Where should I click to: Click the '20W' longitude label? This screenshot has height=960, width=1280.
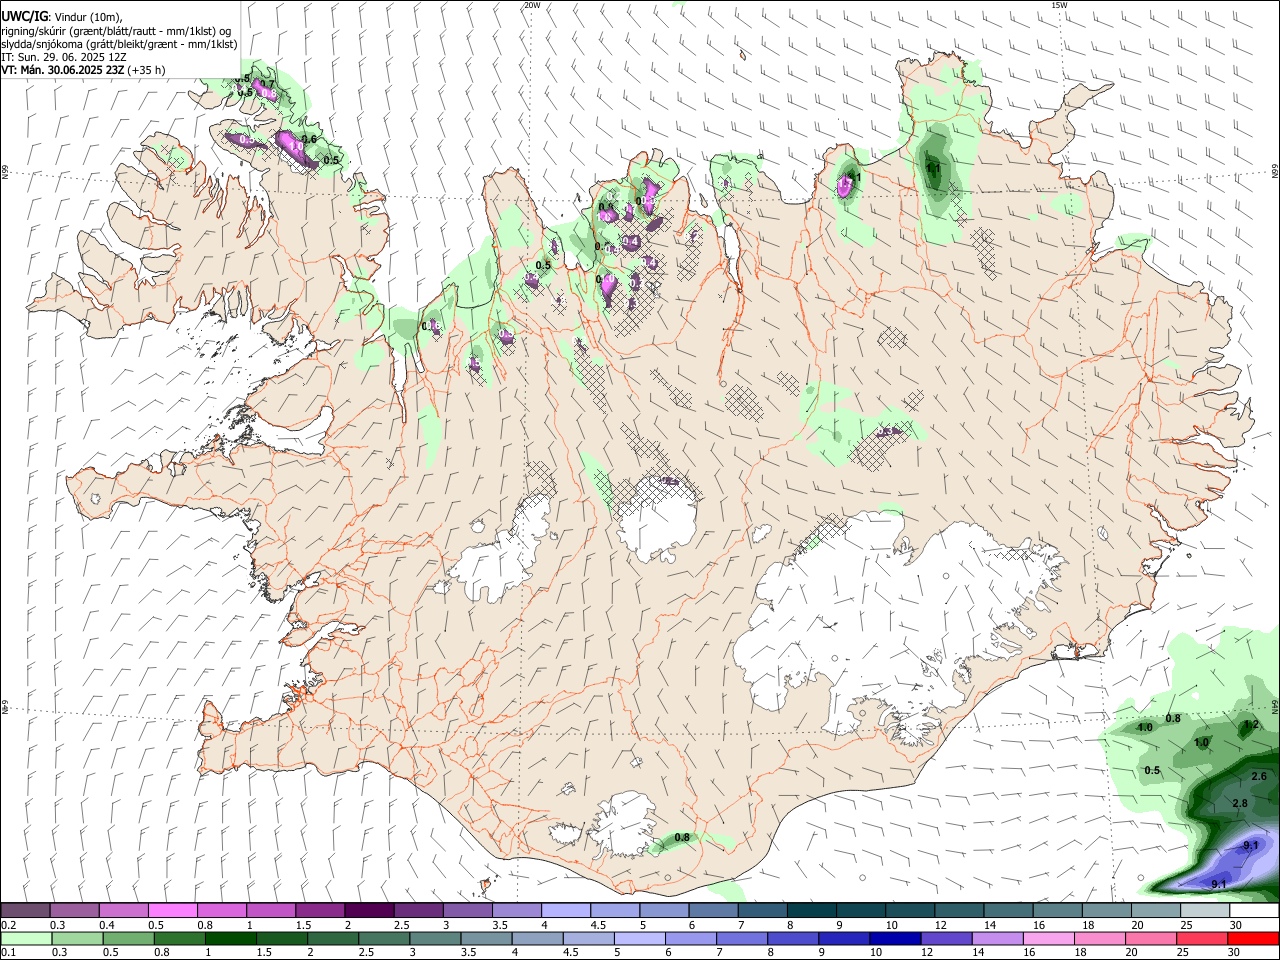tap(532, 5)
